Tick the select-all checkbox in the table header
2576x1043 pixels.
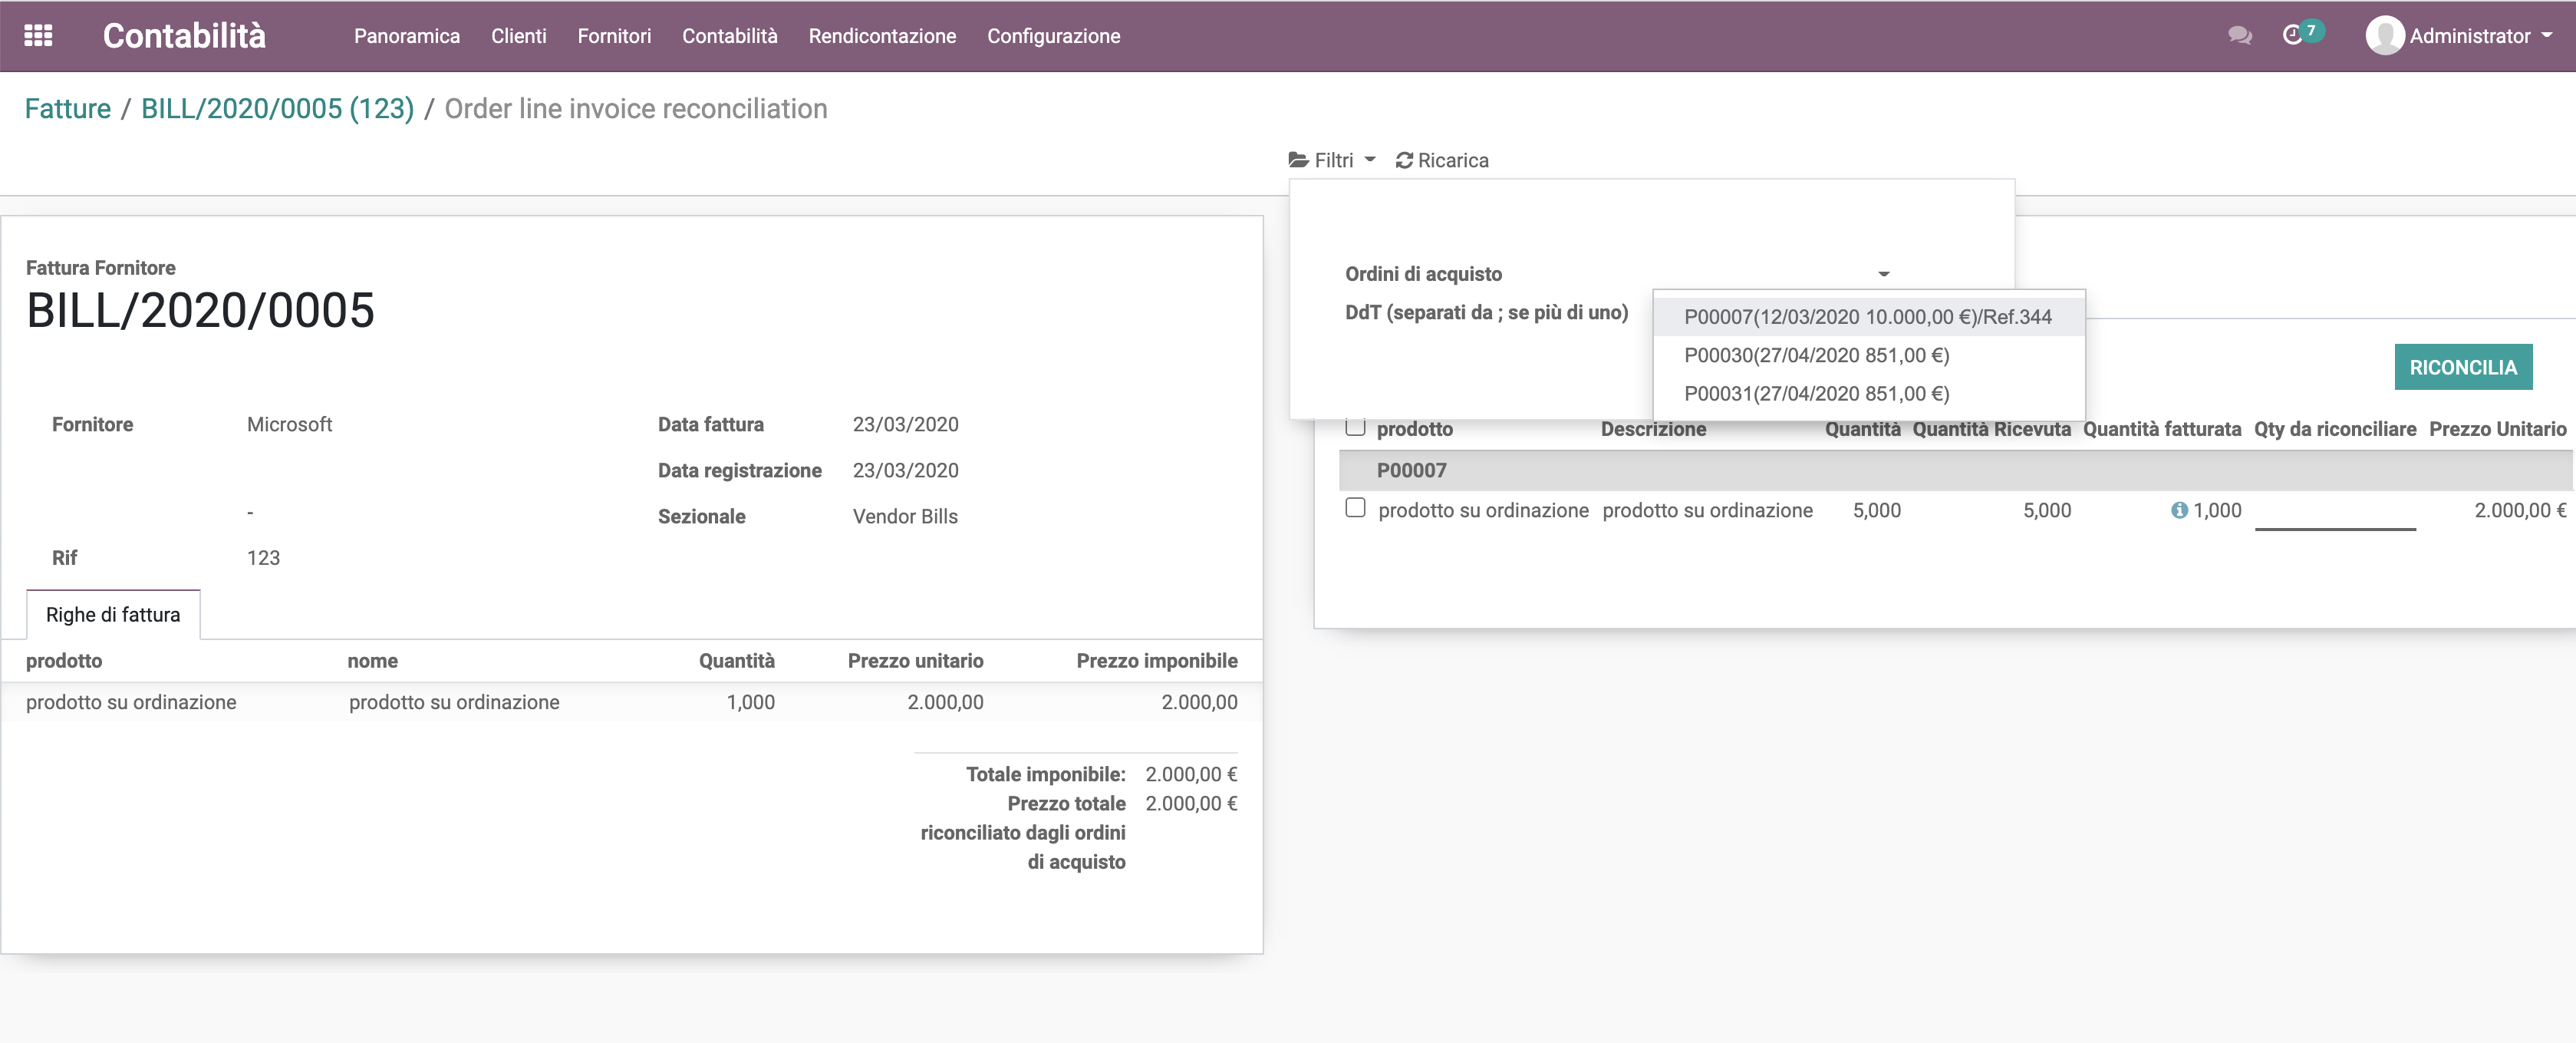point(1356,426)
